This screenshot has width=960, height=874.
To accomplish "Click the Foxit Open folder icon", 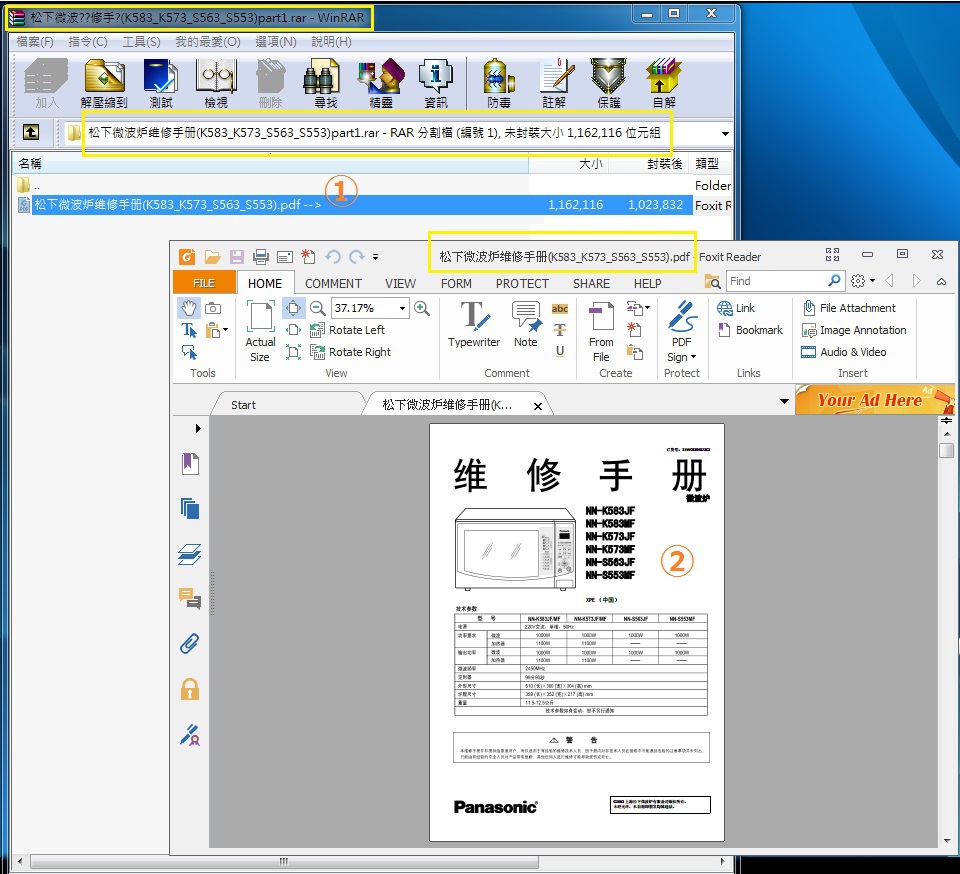I will pyautogui.click(x=212, y=256).
